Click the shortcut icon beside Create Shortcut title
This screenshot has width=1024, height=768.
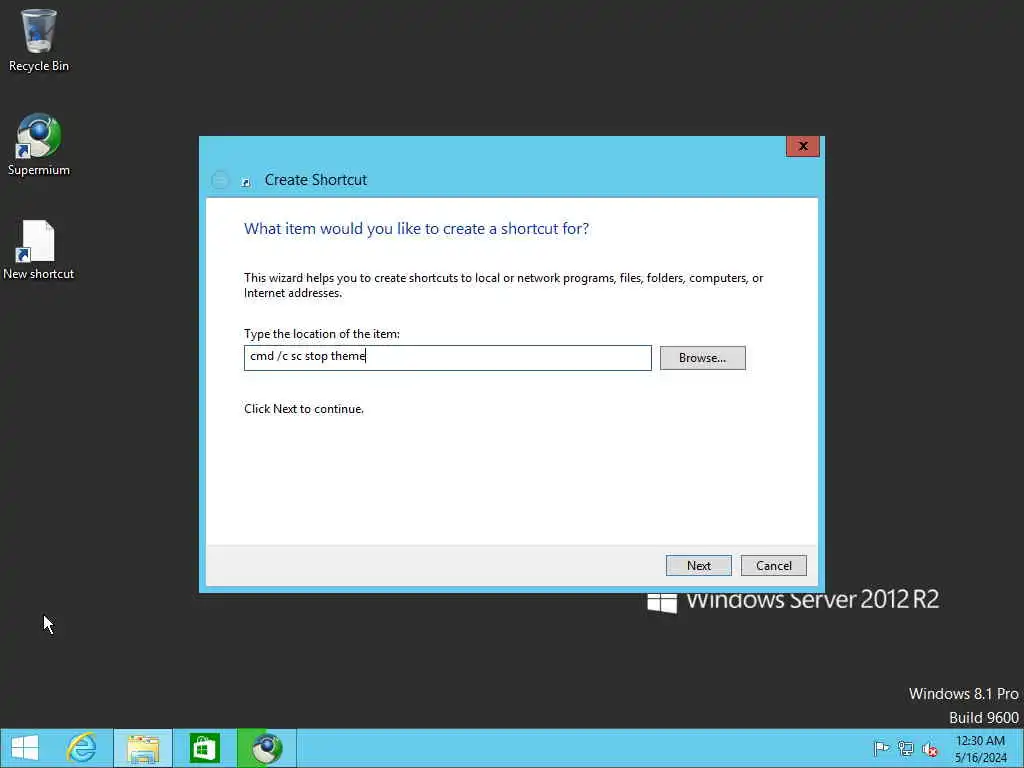click(x=246, y=182)
